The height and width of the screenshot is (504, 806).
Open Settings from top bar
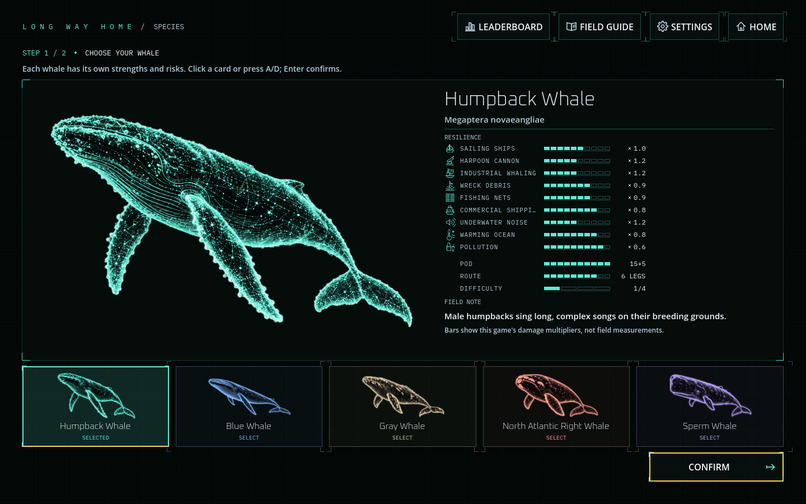(x=684, y=27)
